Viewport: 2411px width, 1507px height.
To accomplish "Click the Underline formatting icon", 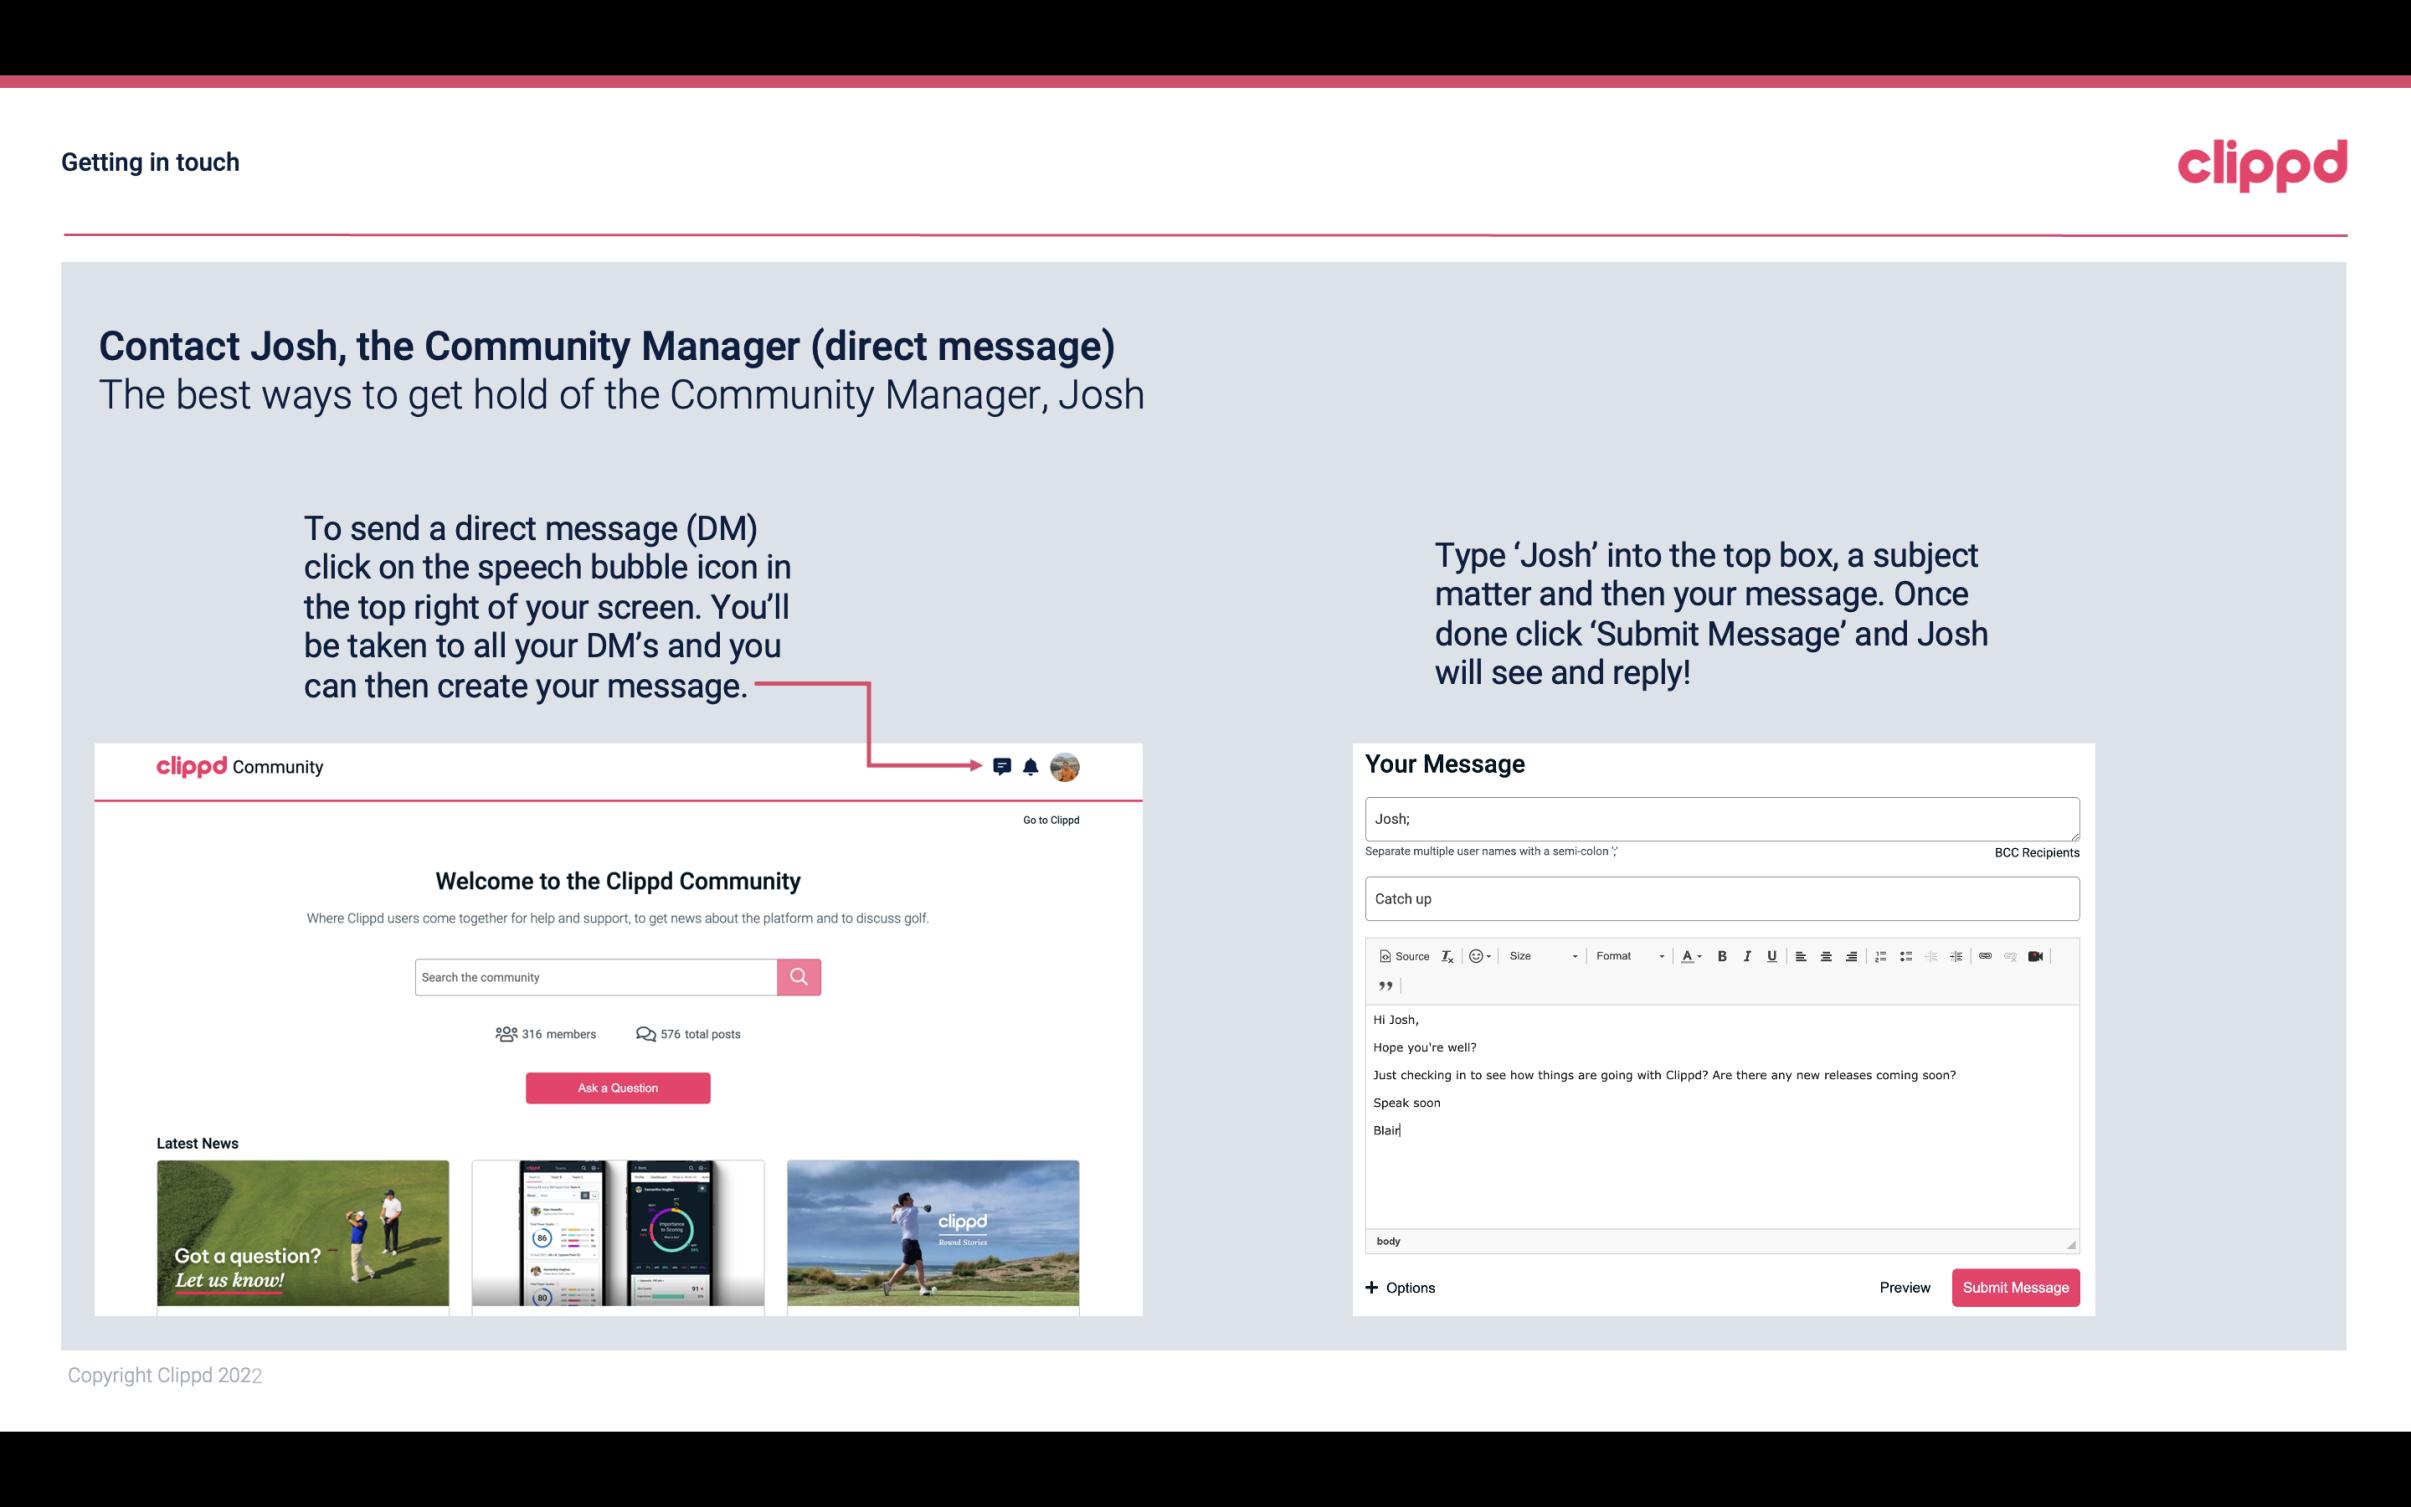I will 1772,955.
